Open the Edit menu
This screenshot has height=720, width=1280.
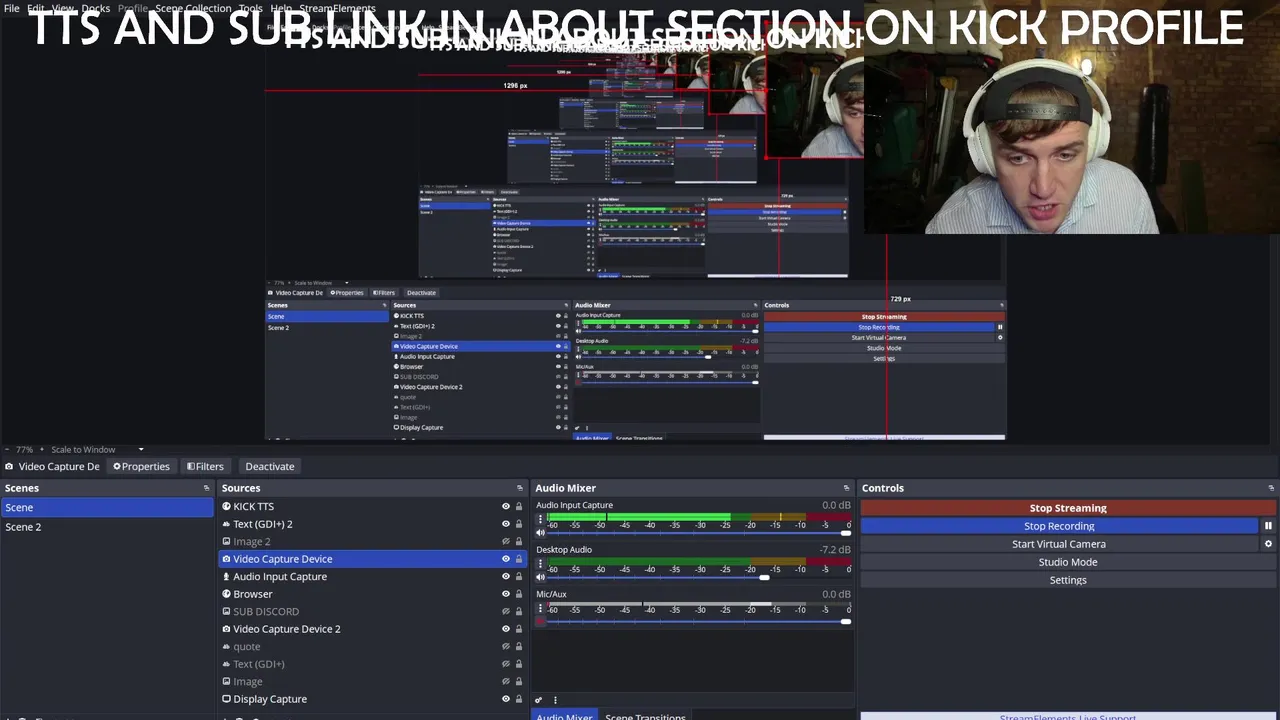click(36, 8)
